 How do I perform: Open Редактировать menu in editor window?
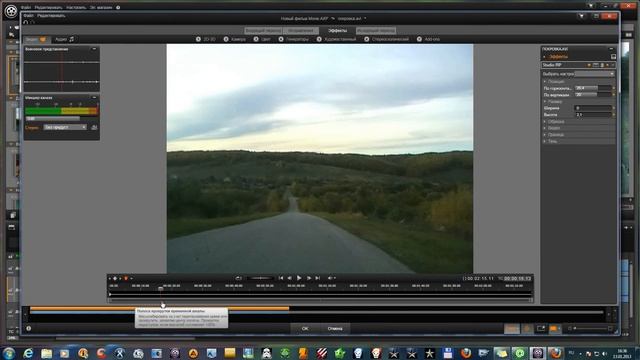tap(51, 16)
